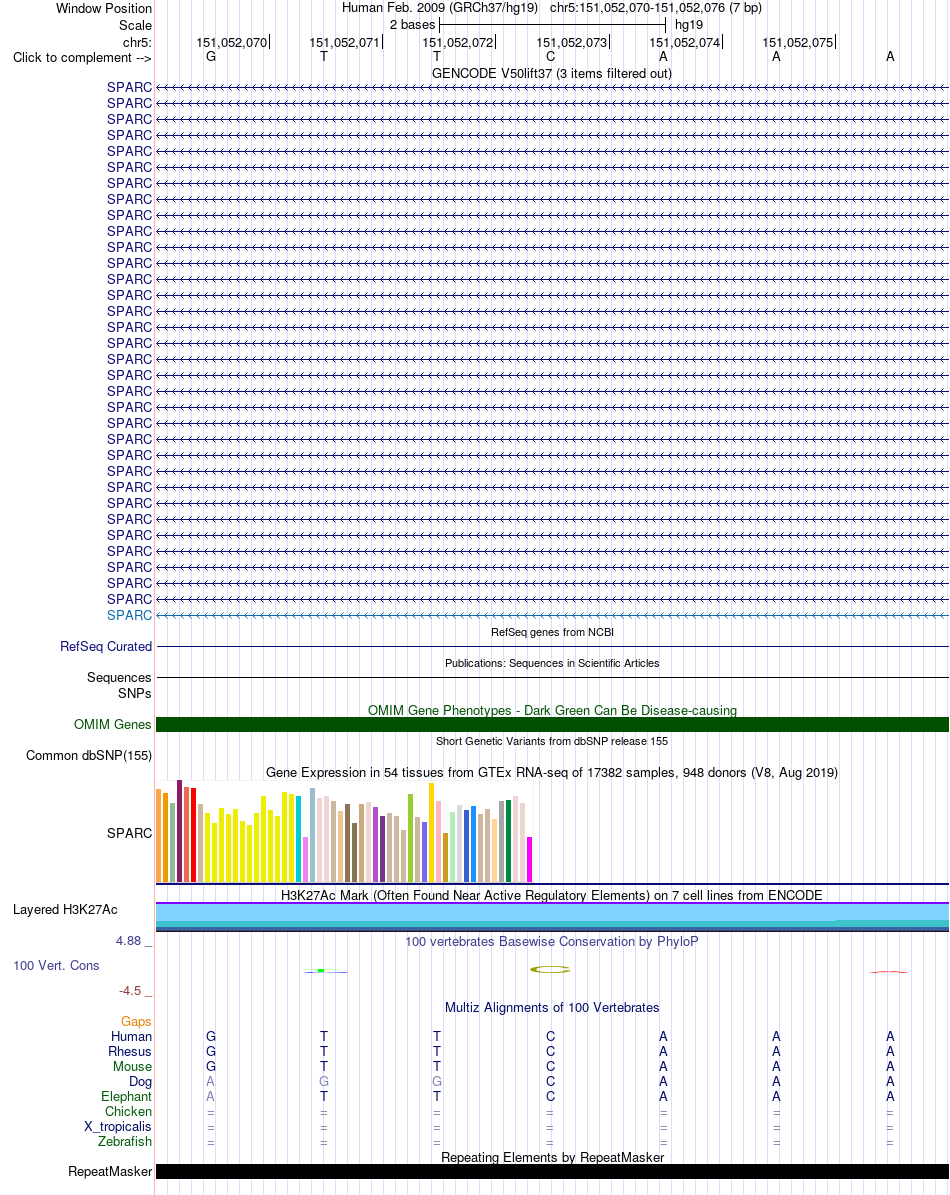The height and width of the screenshot is (1195, 950).
Task: Click the magenta bar ending the GTEx chart
Action: 529,860
